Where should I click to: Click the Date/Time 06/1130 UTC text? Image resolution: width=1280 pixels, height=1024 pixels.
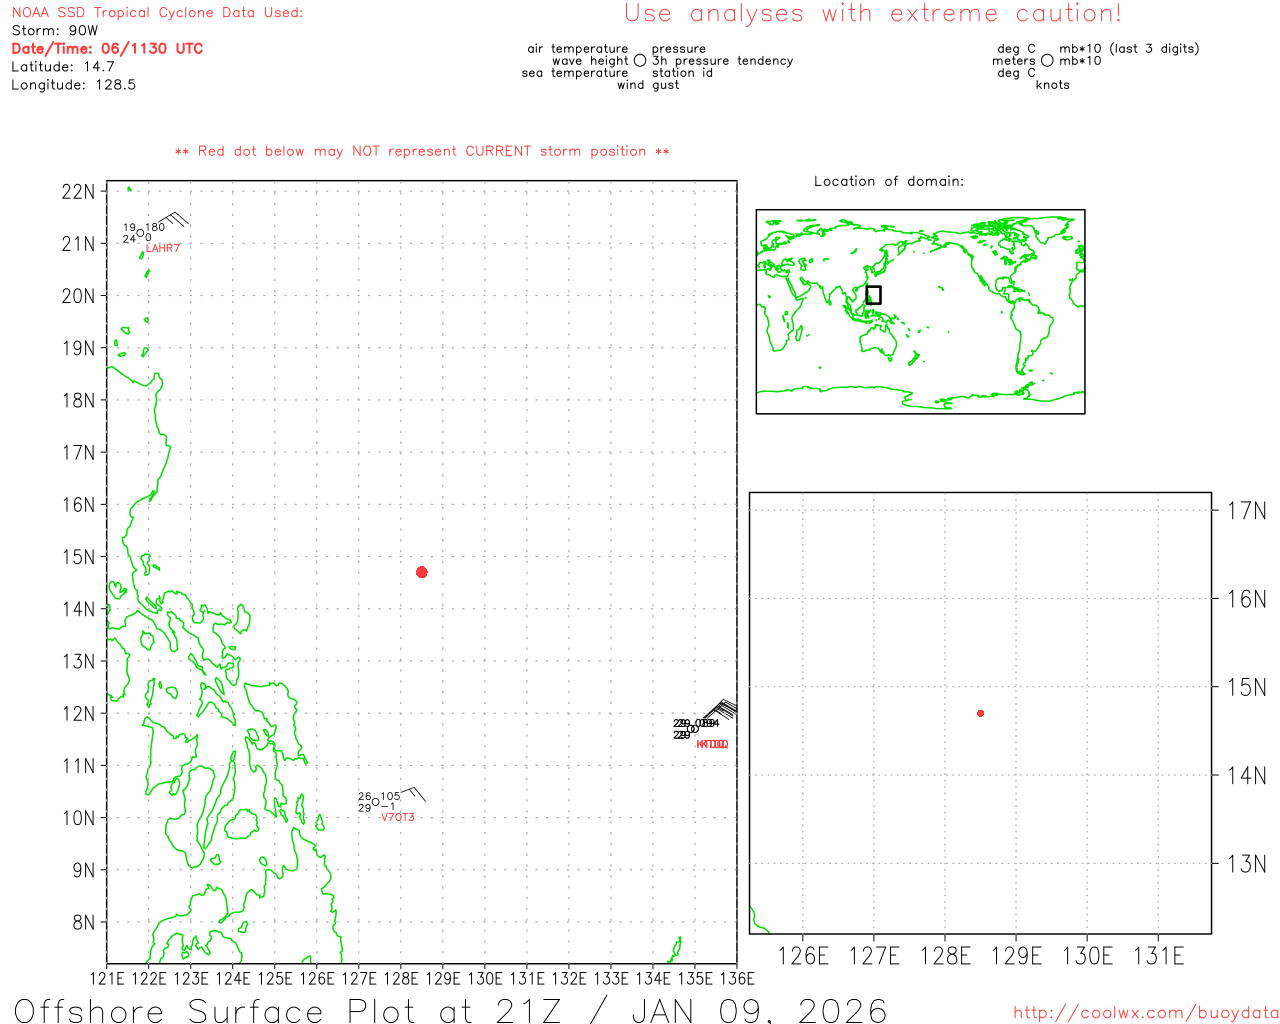[x=107, y=48]
